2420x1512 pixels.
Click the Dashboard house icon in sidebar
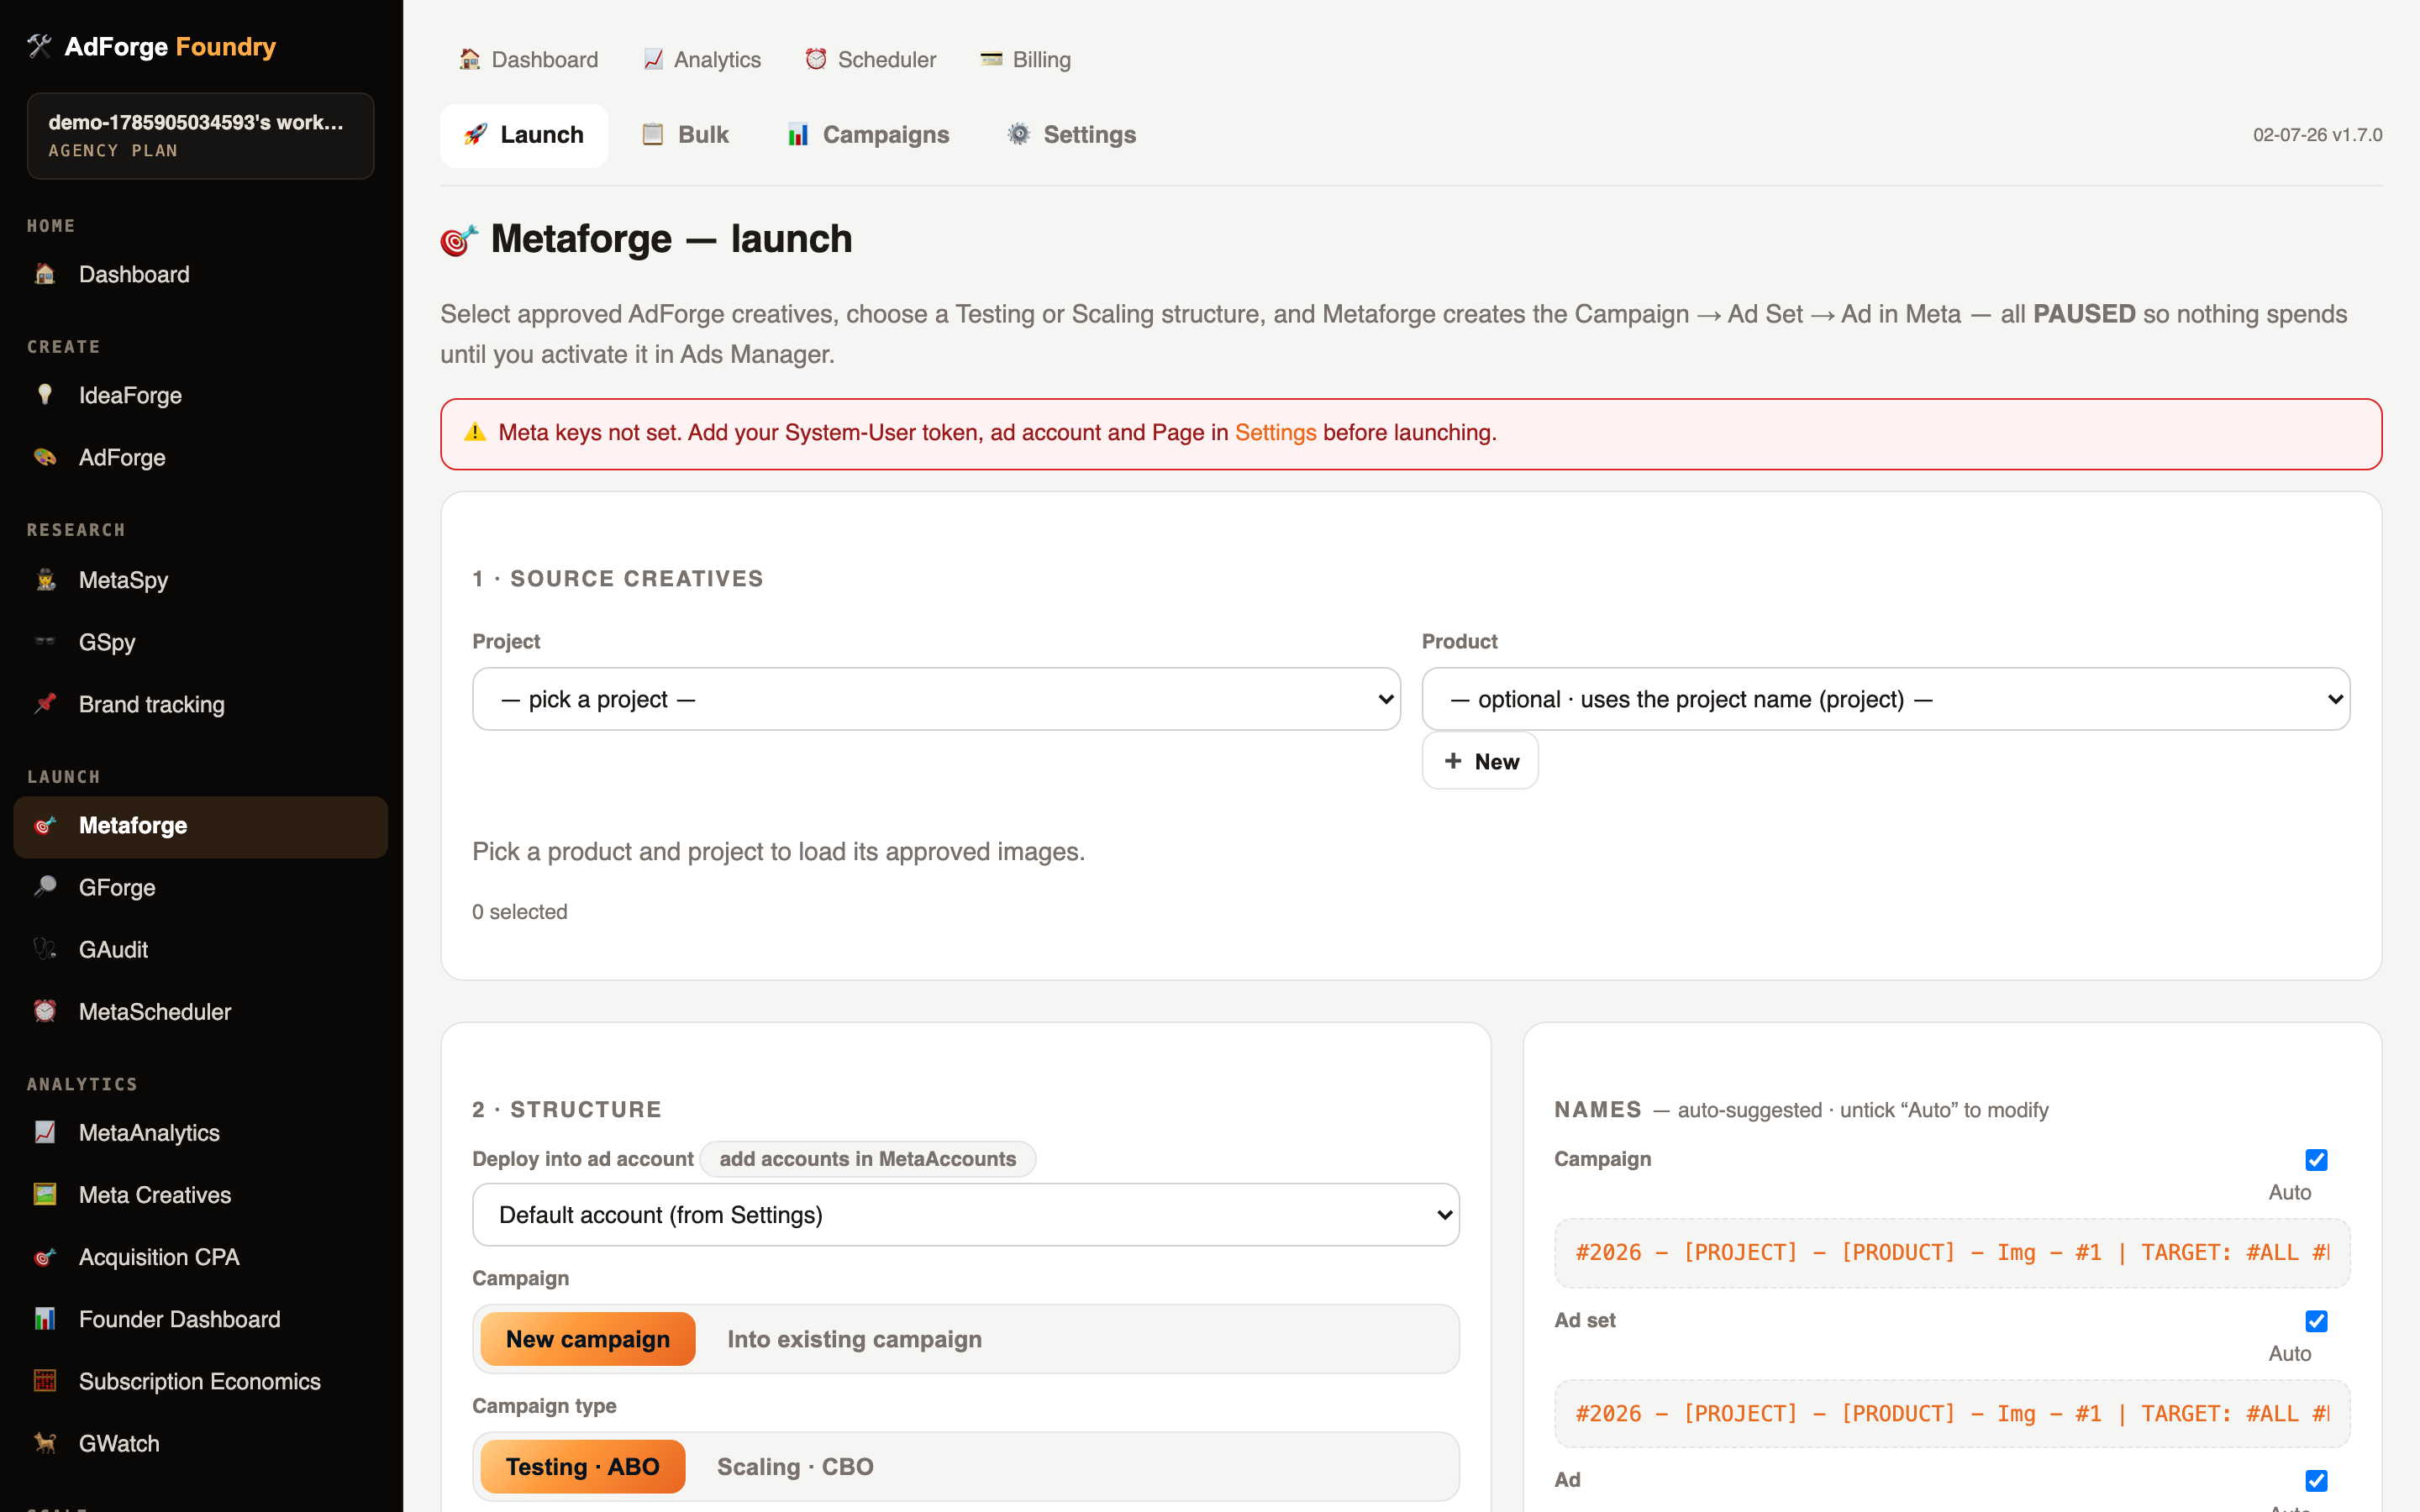(45, 274)
